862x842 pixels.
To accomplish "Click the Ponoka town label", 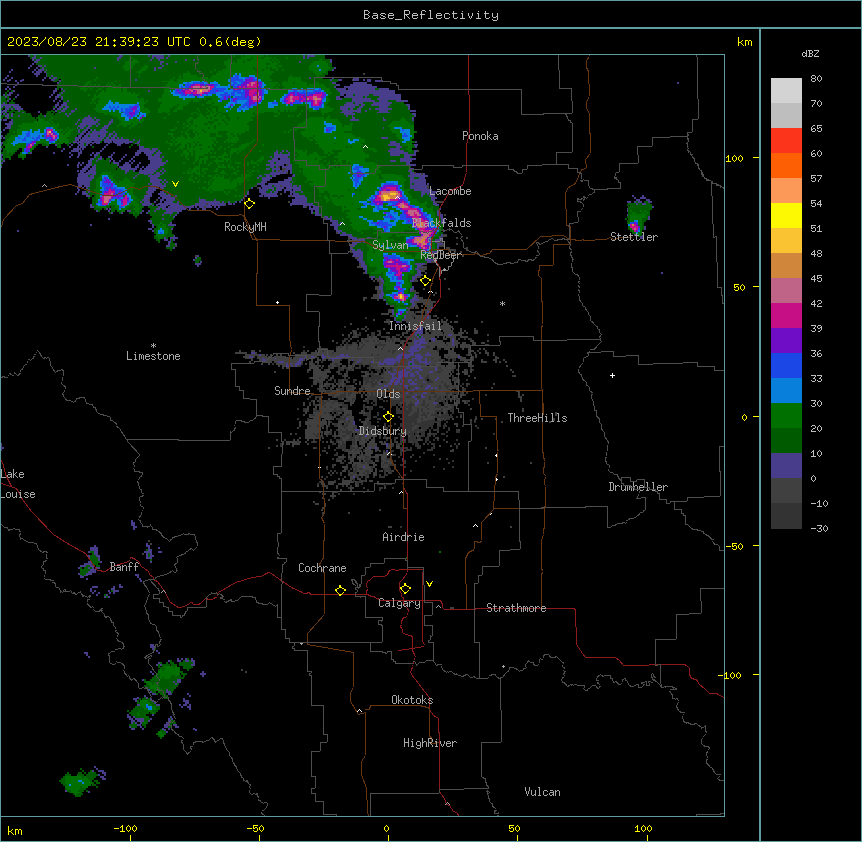I will click(480, 136).
